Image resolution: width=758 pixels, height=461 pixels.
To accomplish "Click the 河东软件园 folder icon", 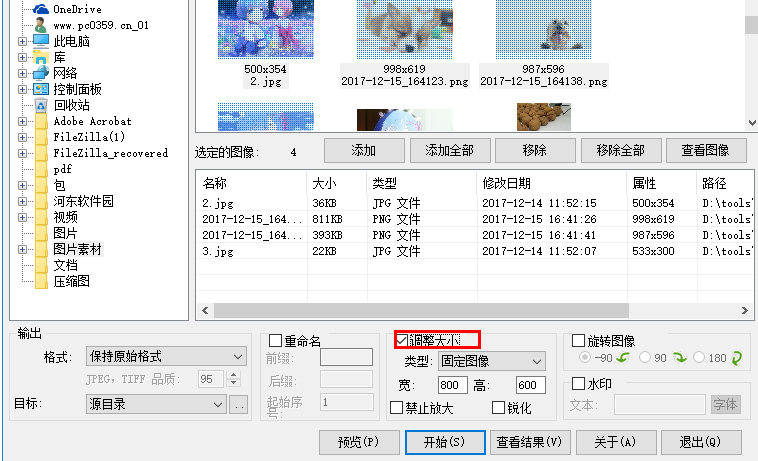I will coord(41,201).
